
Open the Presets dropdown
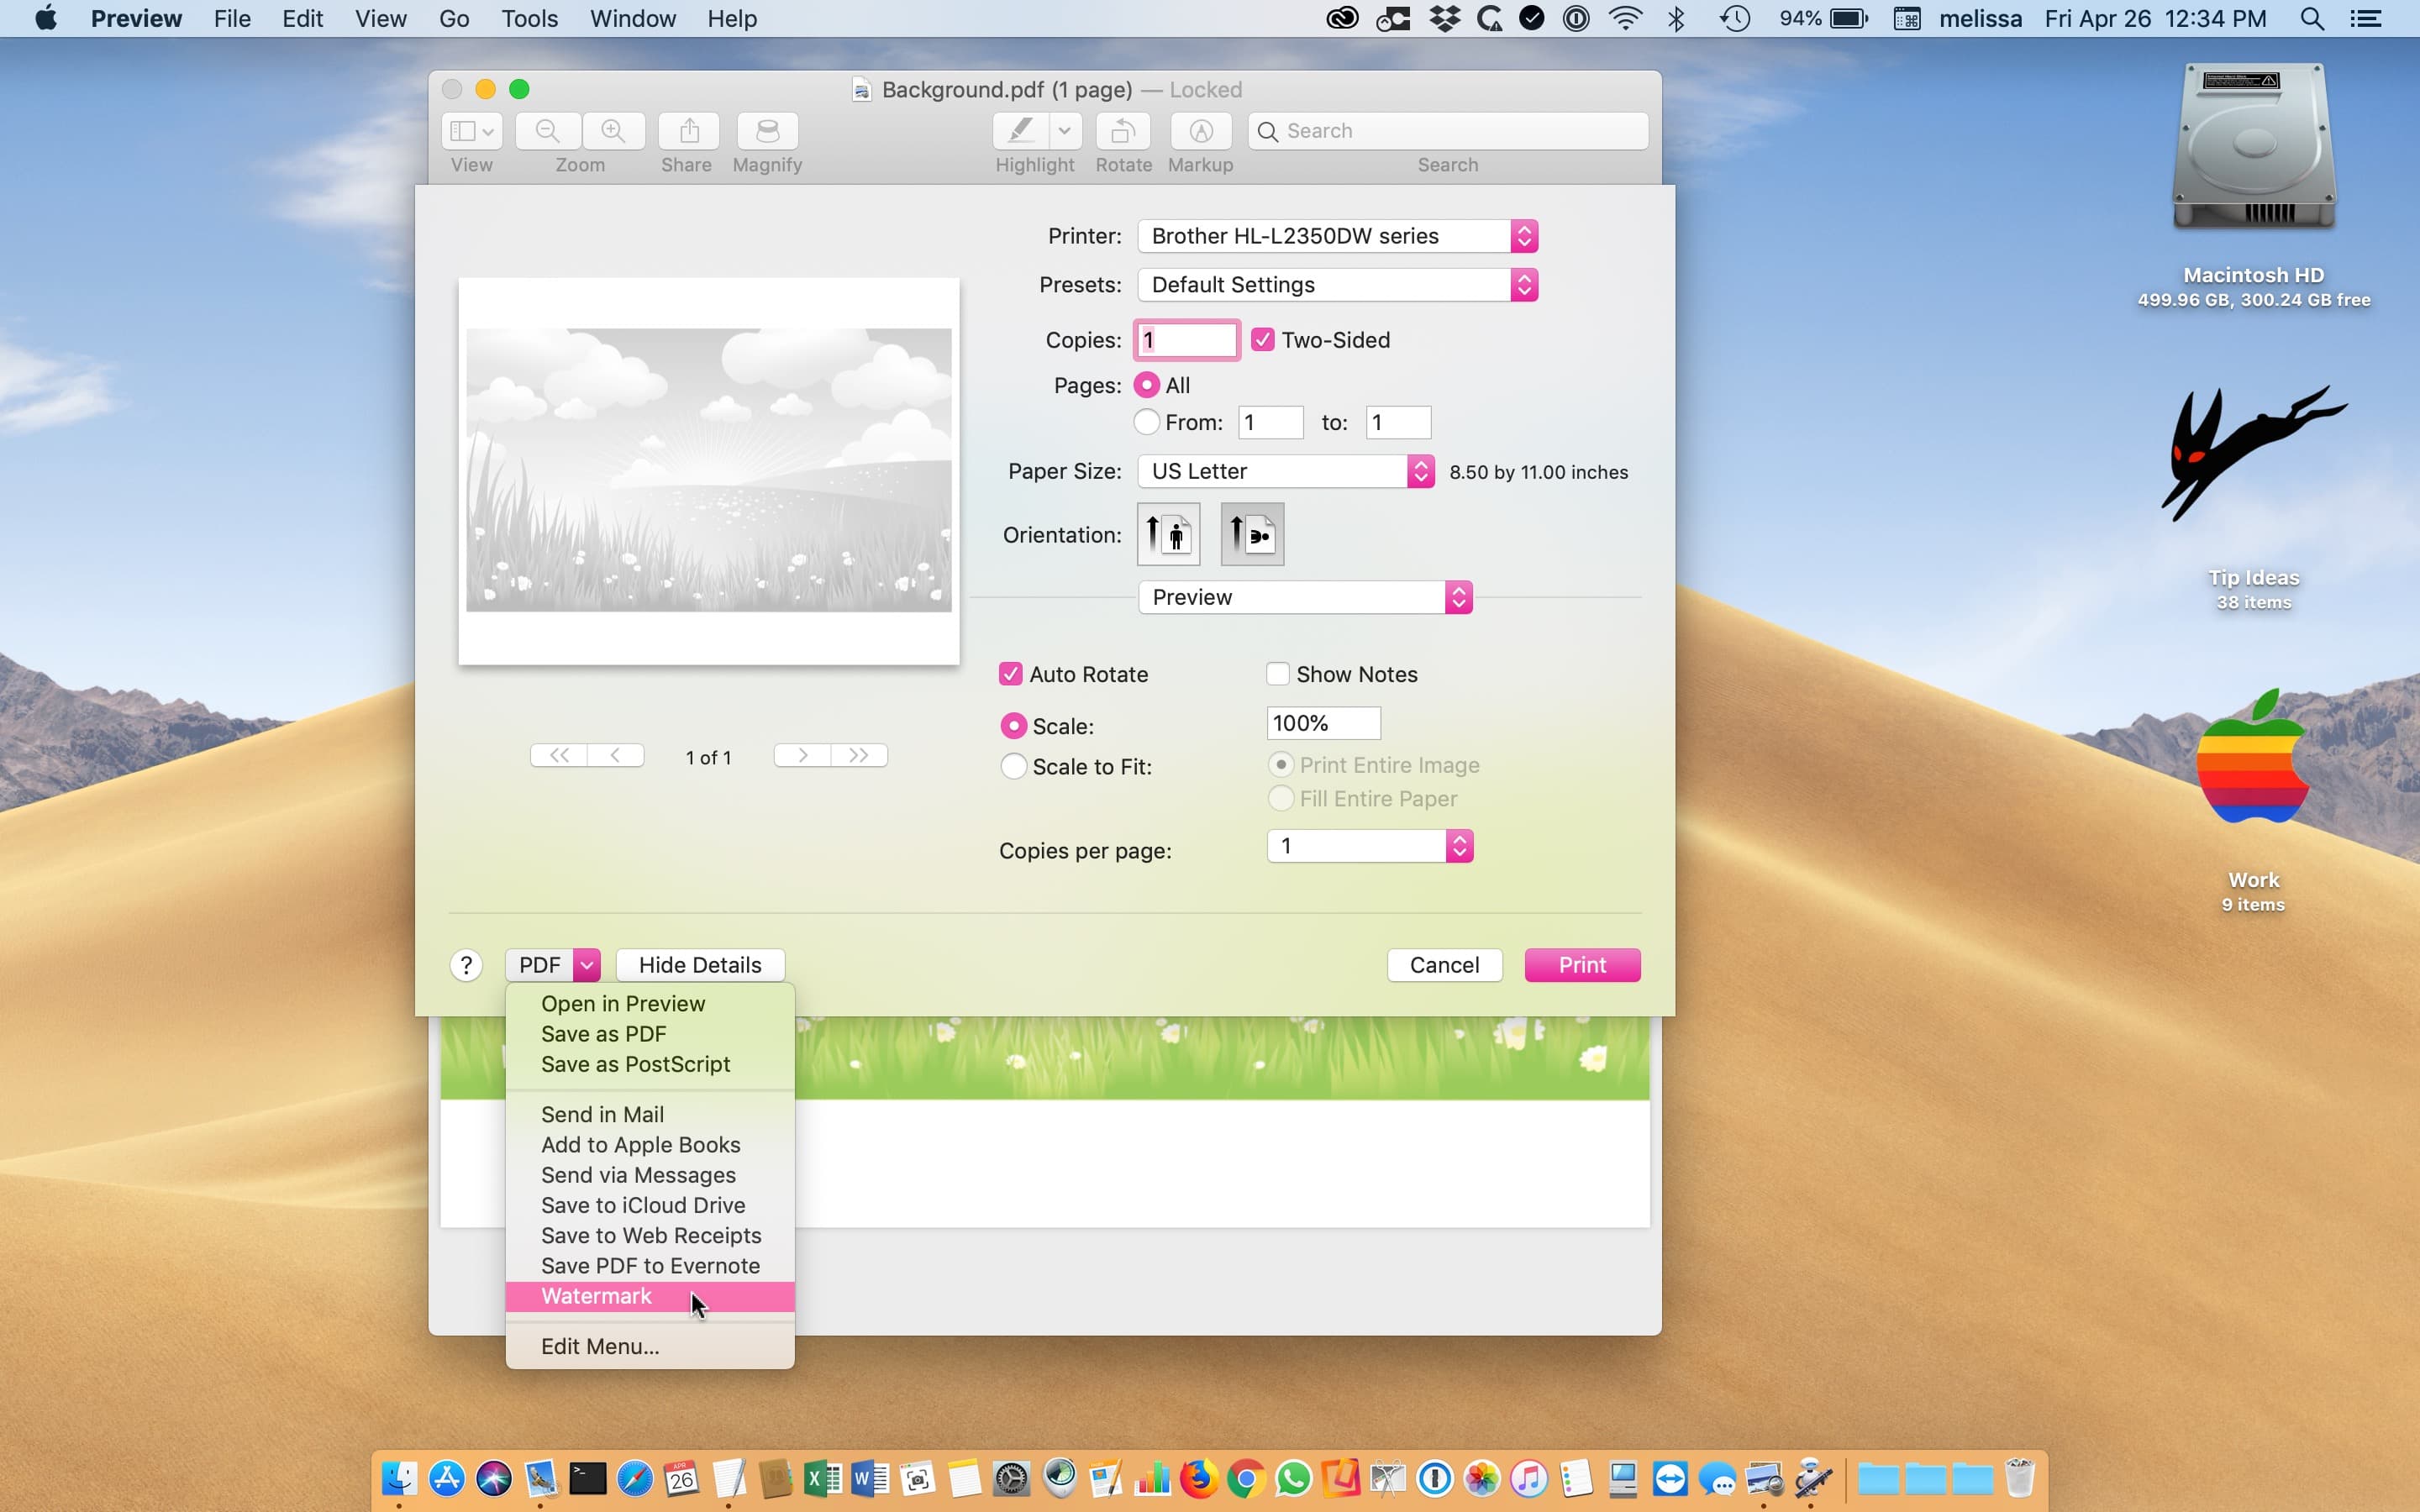pyautogui.click(x=1338, y=285)
